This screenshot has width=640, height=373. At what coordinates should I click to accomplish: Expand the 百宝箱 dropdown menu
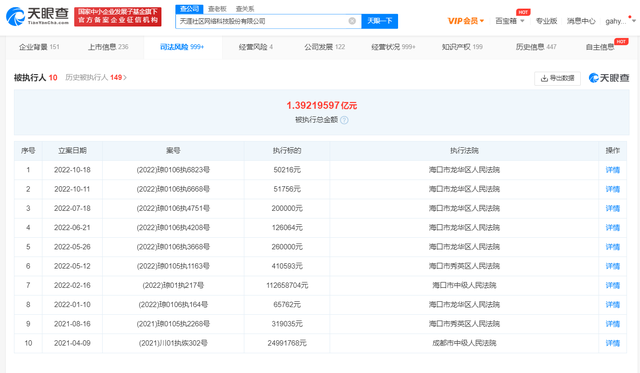click(x=509, y=21)
